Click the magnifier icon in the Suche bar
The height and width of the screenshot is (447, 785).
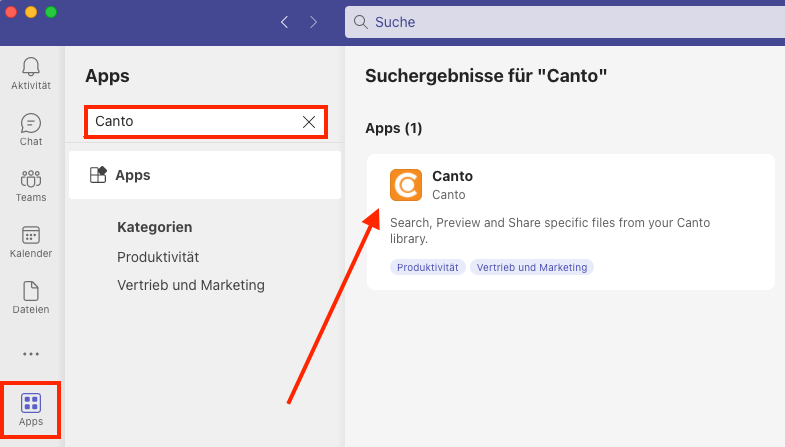pyautogui.click(x=360, y=22)
